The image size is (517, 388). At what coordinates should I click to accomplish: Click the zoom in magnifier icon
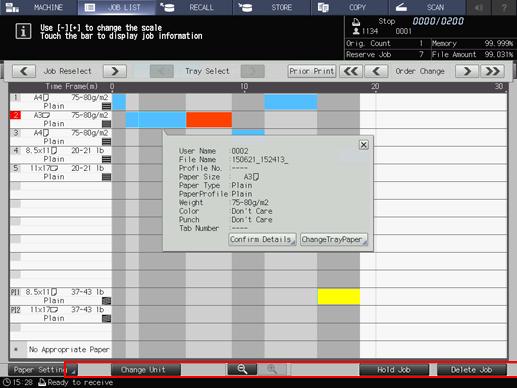[x=272, y=369]
